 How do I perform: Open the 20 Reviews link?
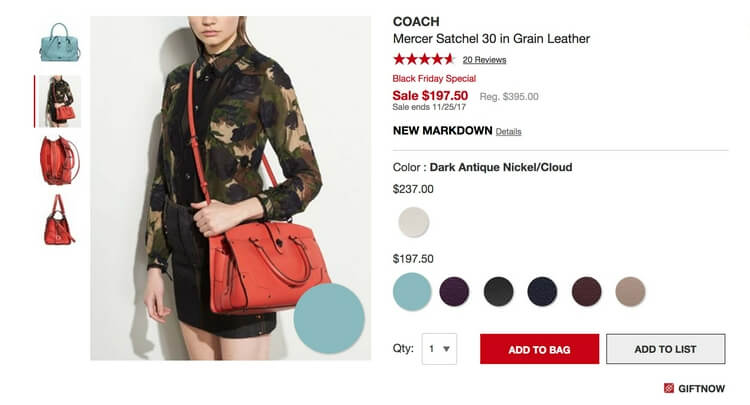pos(484,60)
